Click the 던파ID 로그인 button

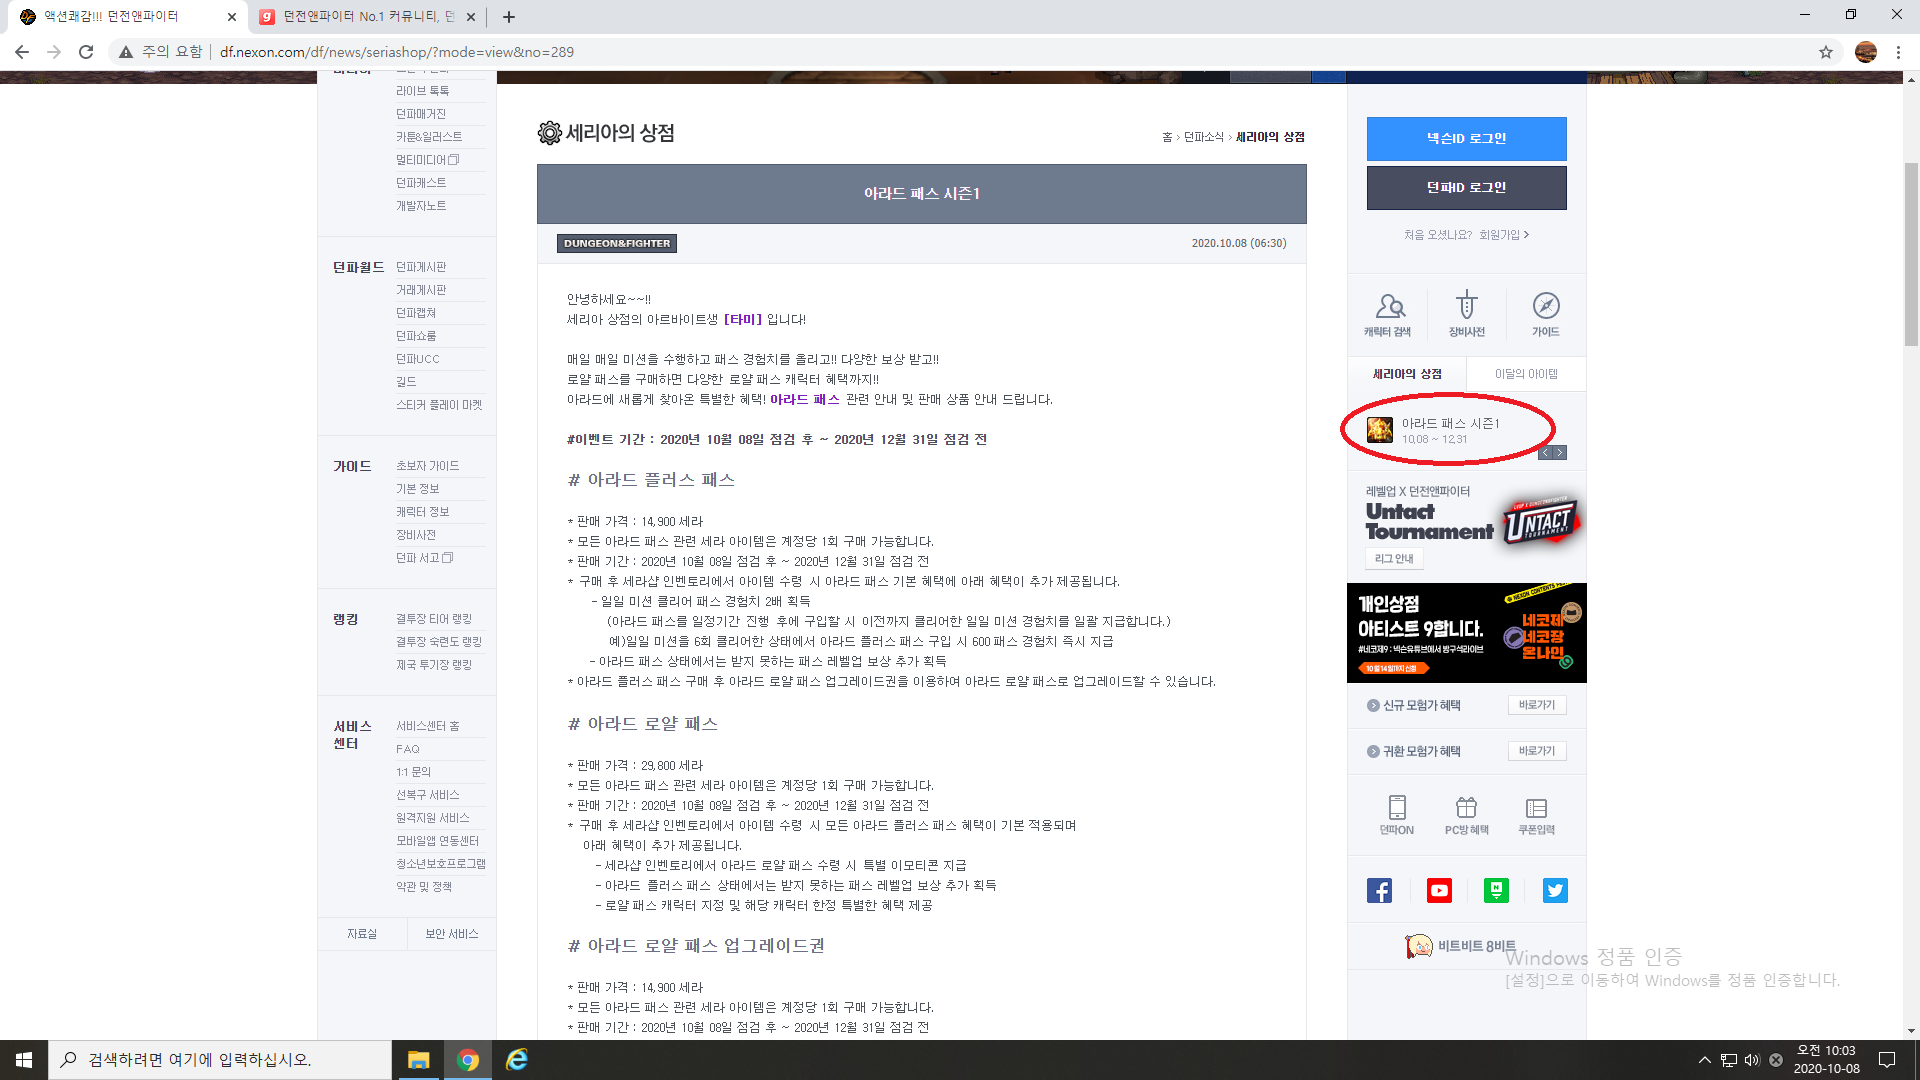pyautogui.click(x=1466, y=188)
